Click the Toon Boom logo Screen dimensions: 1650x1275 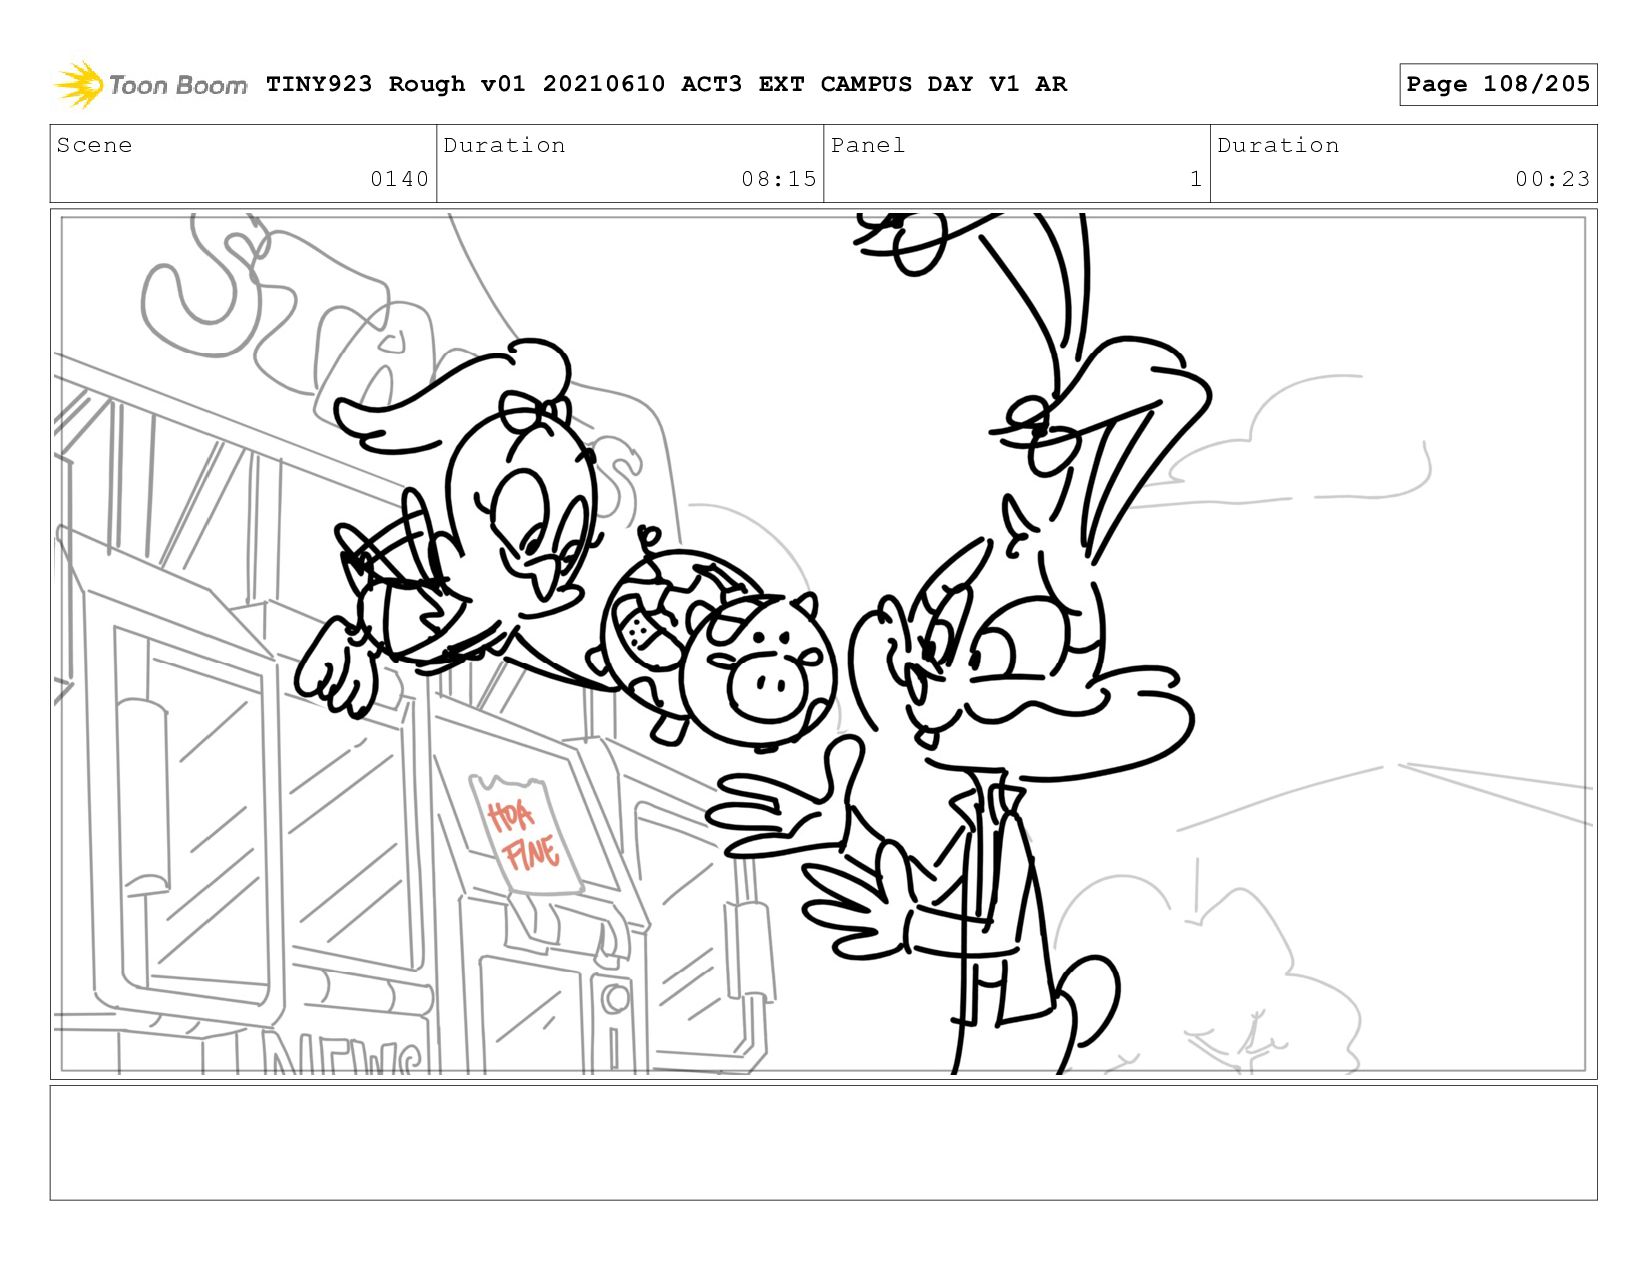click(150, 84)
